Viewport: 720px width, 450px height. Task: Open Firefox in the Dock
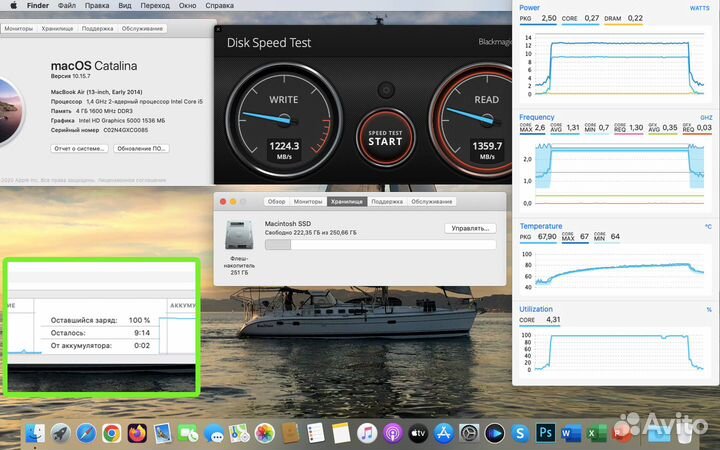pyautogui.click(x=137, y=433)
